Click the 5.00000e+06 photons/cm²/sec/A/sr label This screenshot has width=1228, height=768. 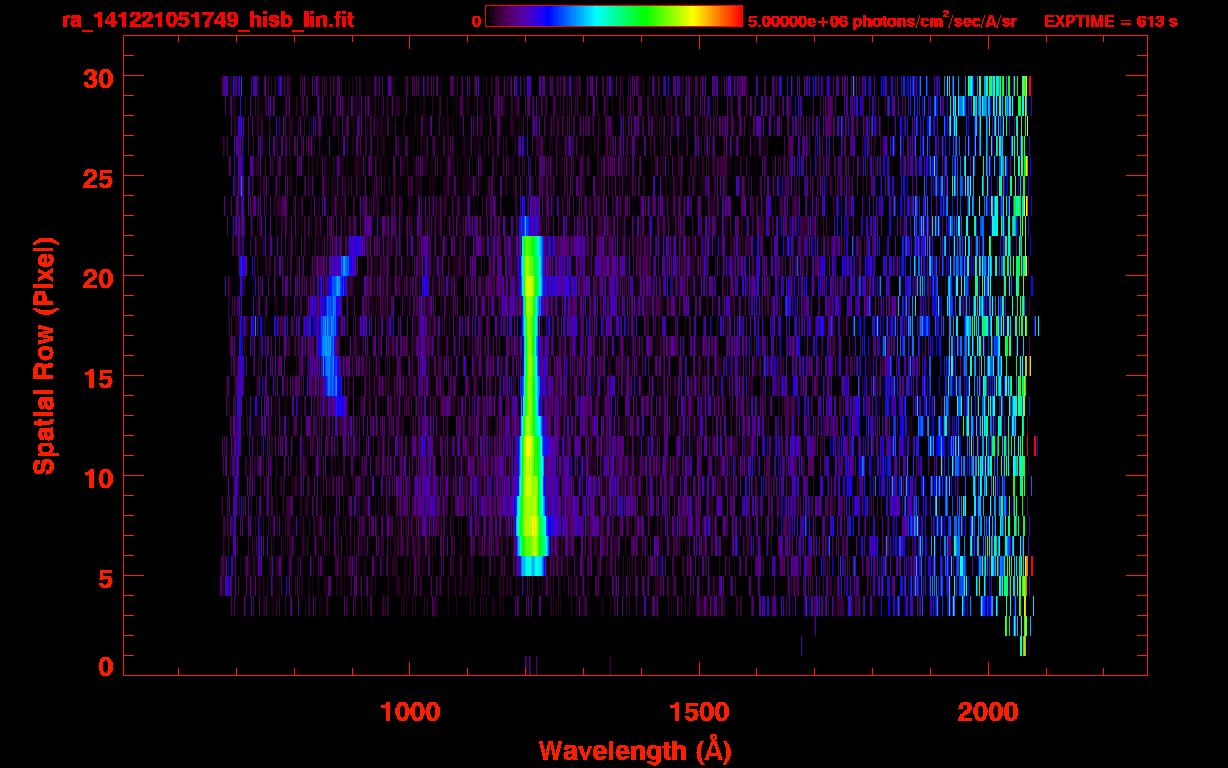tap(882, 20)
